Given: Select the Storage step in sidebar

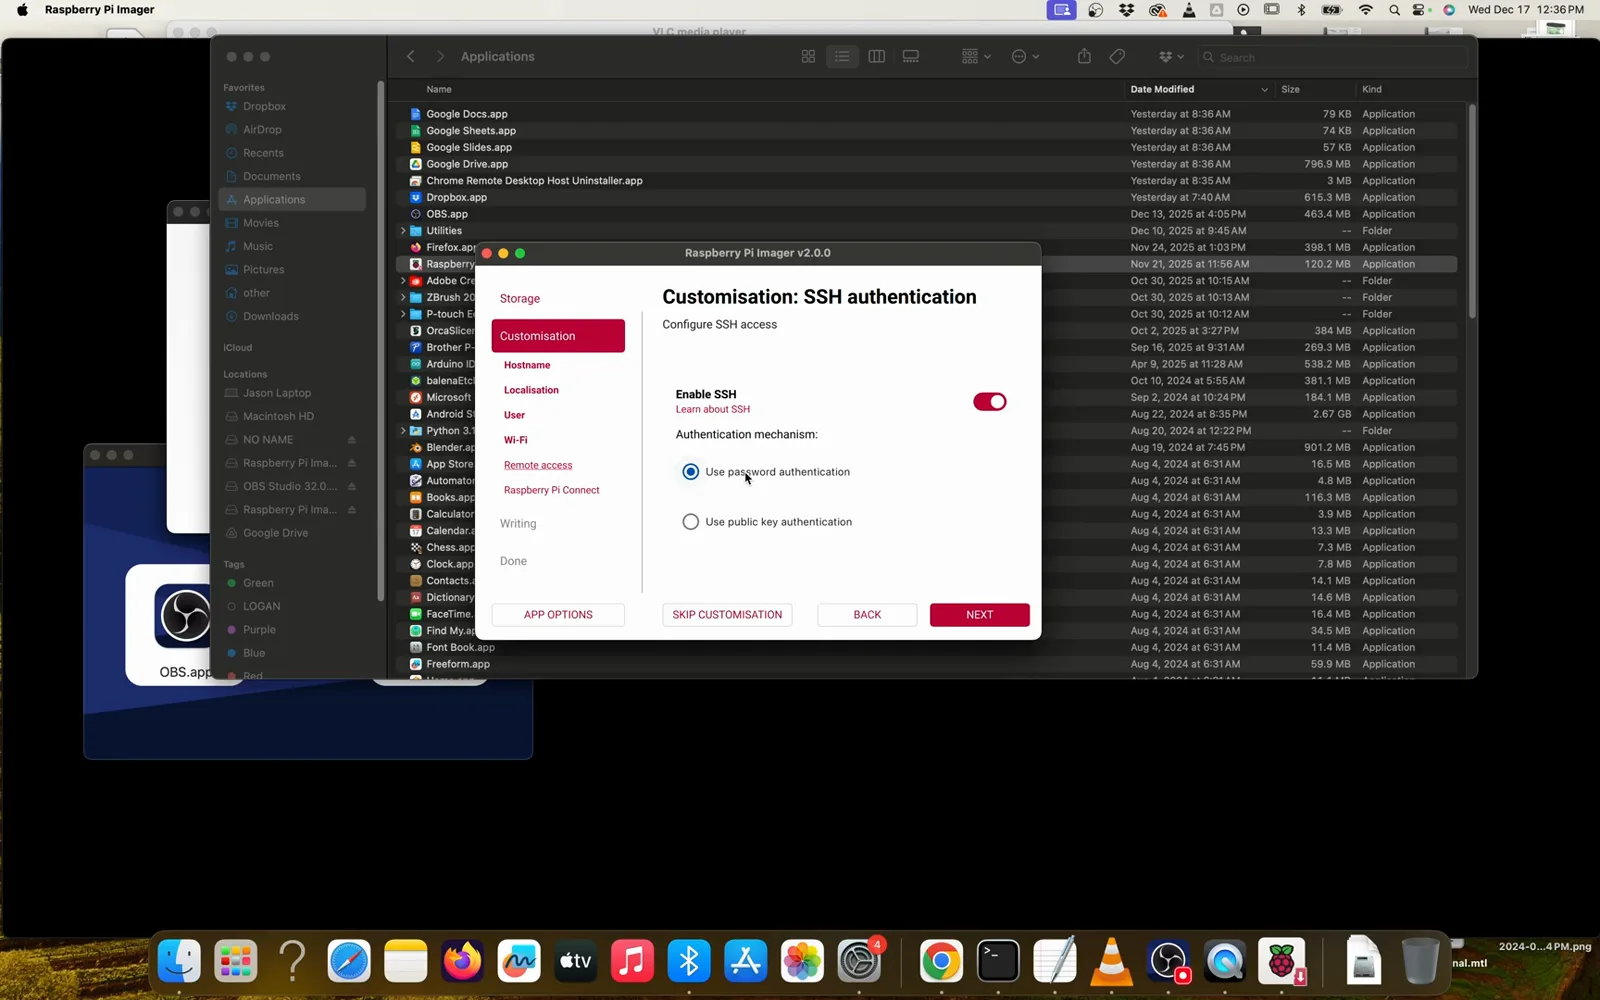Looking at the screenshot, I should (520, 299).
